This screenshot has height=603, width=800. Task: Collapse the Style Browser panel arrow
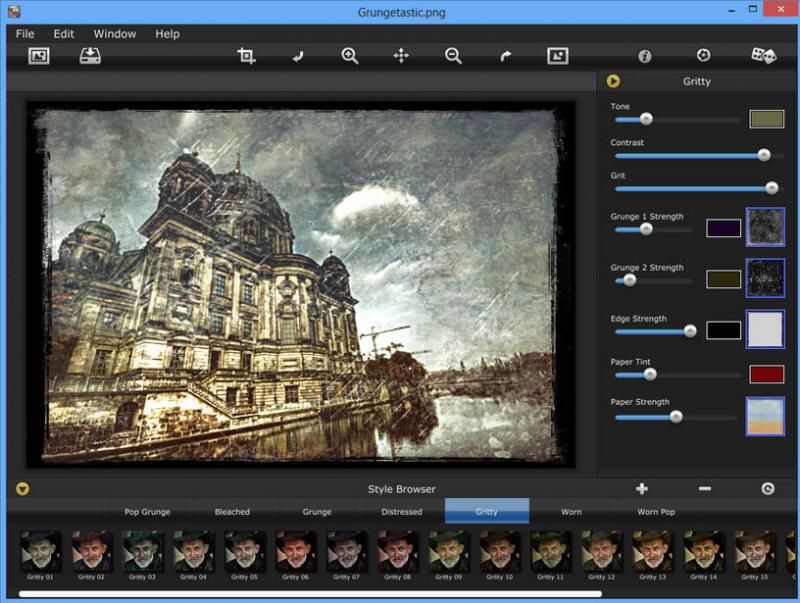coord(22,489)
